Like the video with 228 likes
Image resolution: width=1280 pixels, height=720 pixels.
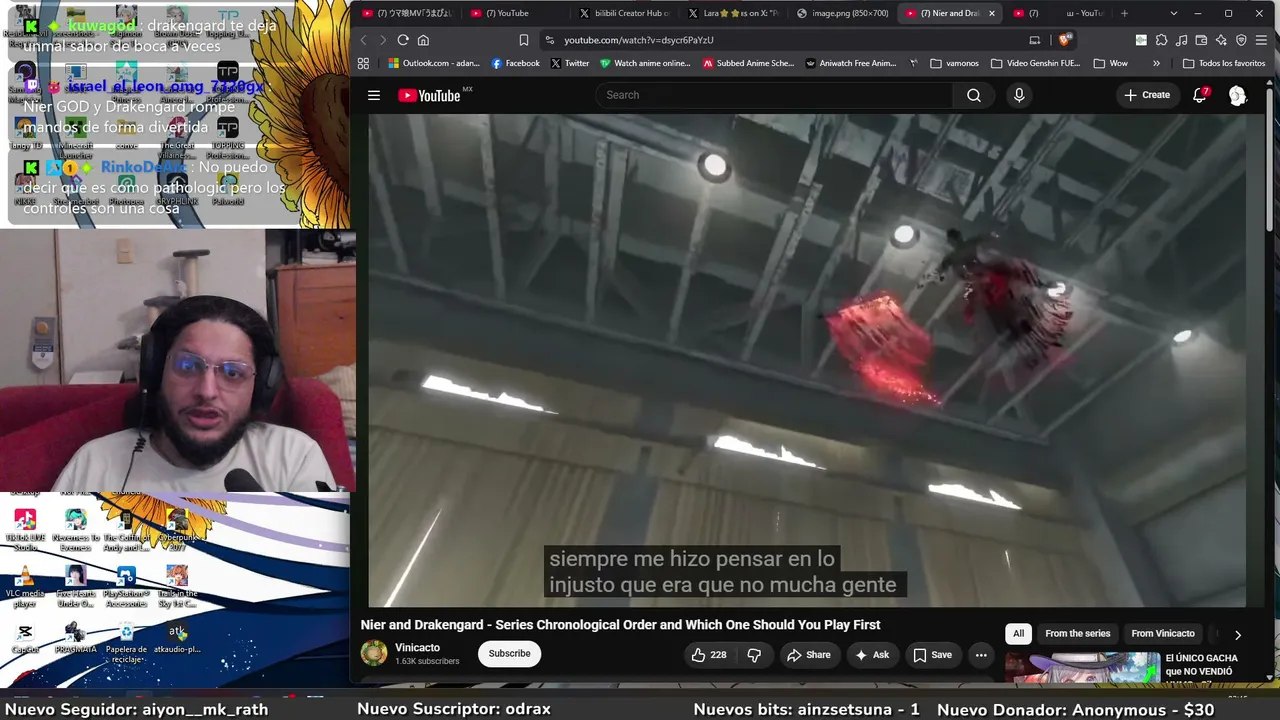coord(708,655)
